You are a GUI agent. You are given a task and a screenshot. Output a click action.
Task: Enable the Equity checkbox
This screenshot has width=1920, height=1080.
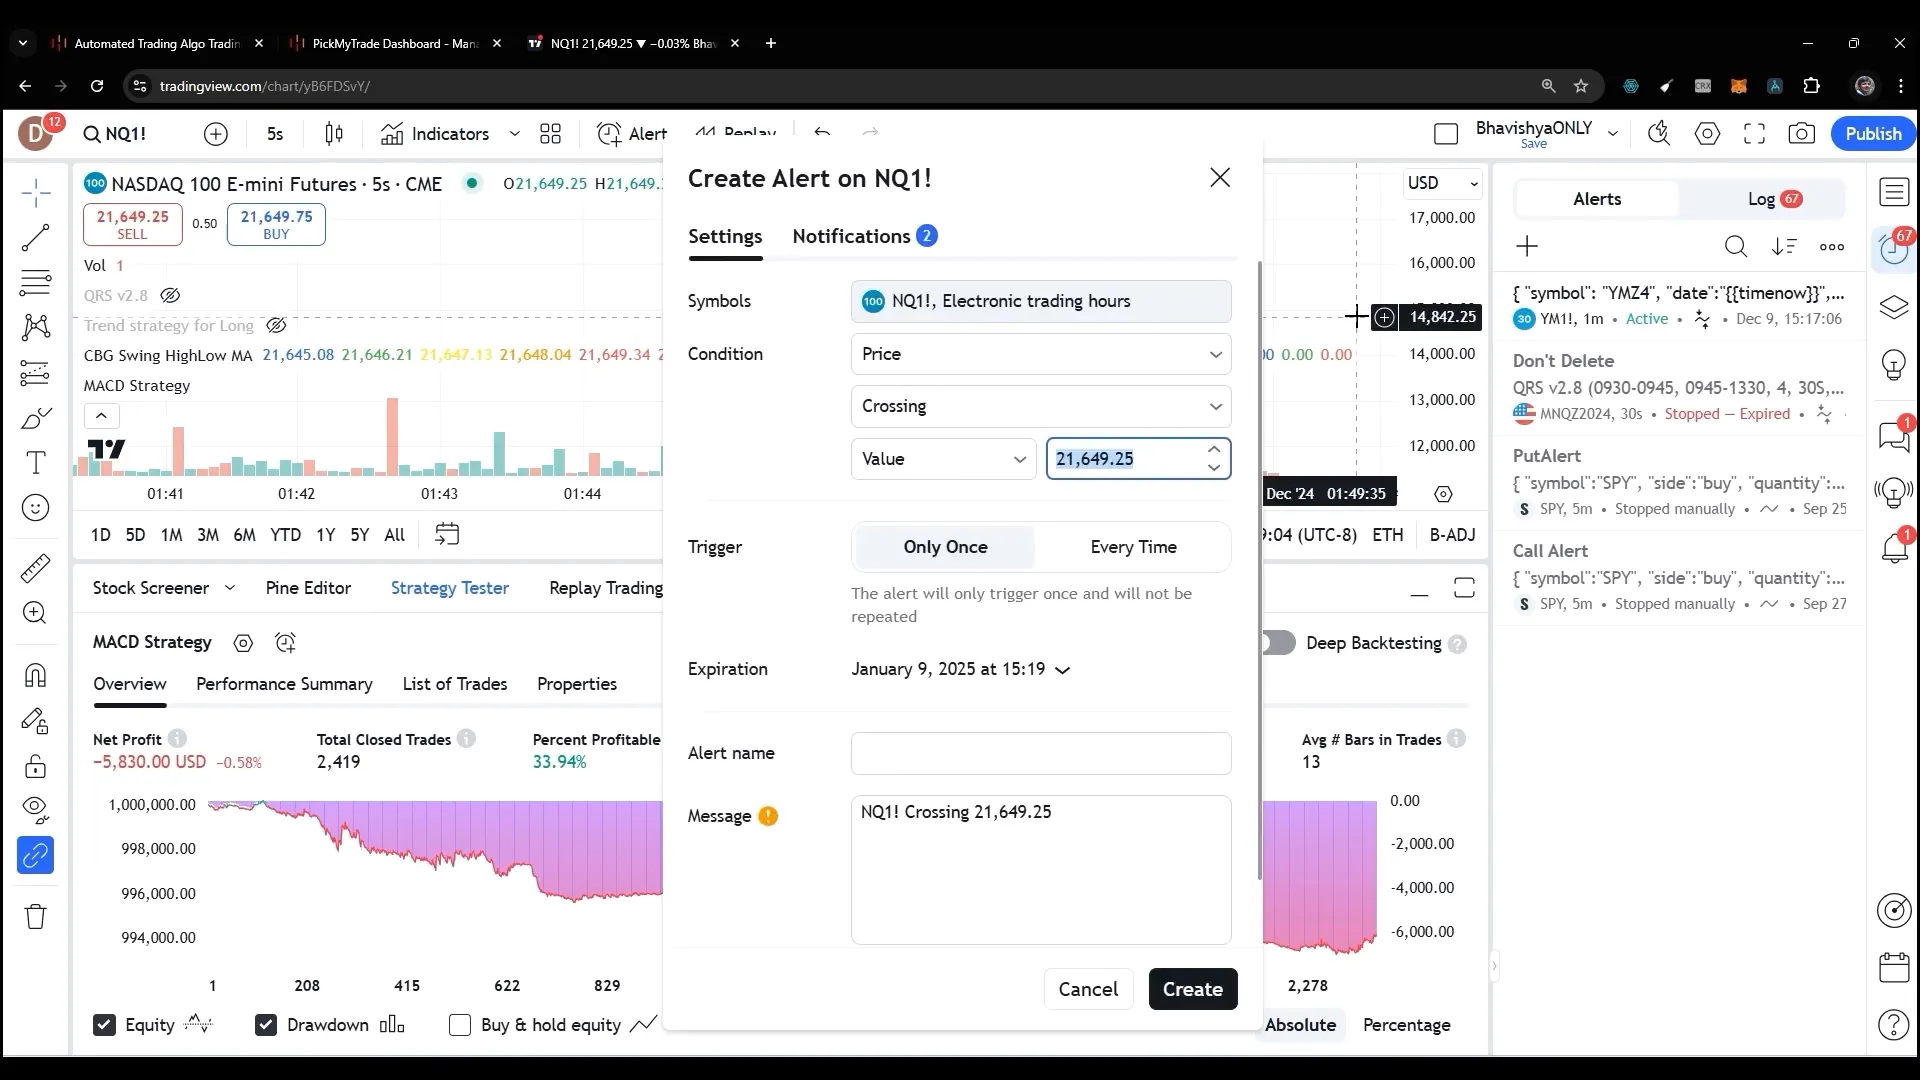105,1026
